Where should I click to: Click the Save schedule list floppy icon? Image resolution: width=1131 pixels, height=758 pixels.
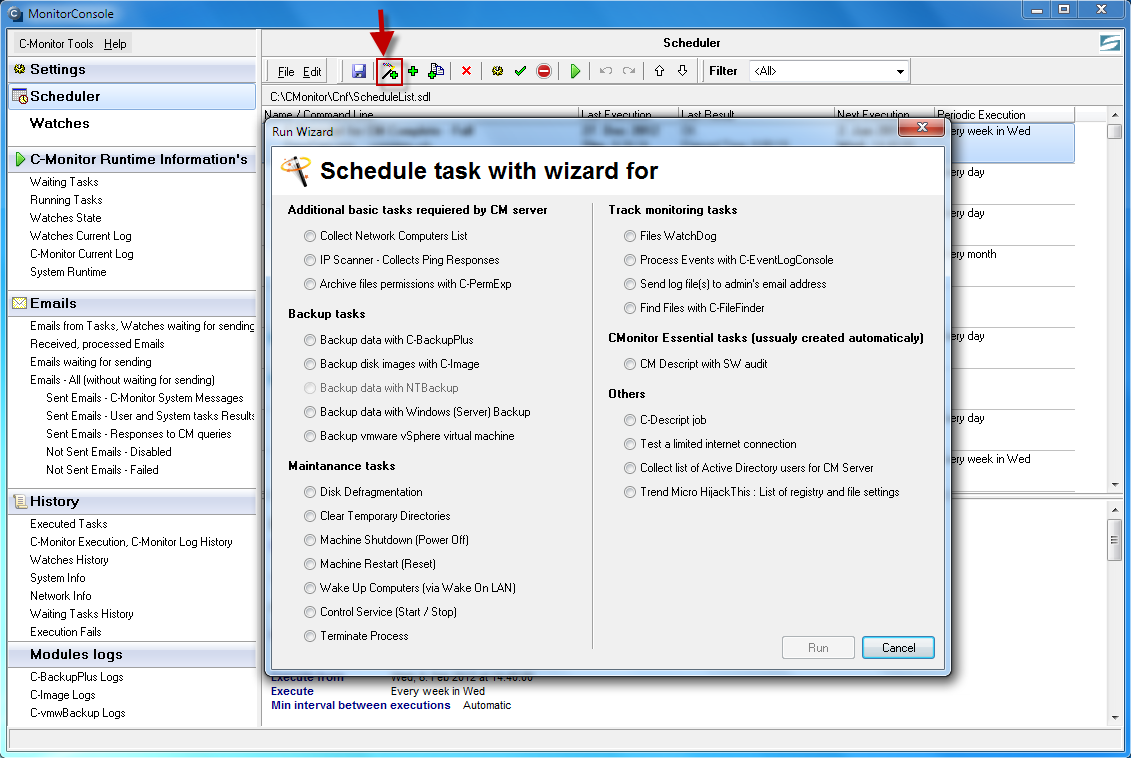pyautogui.click(x=358, y=71)
